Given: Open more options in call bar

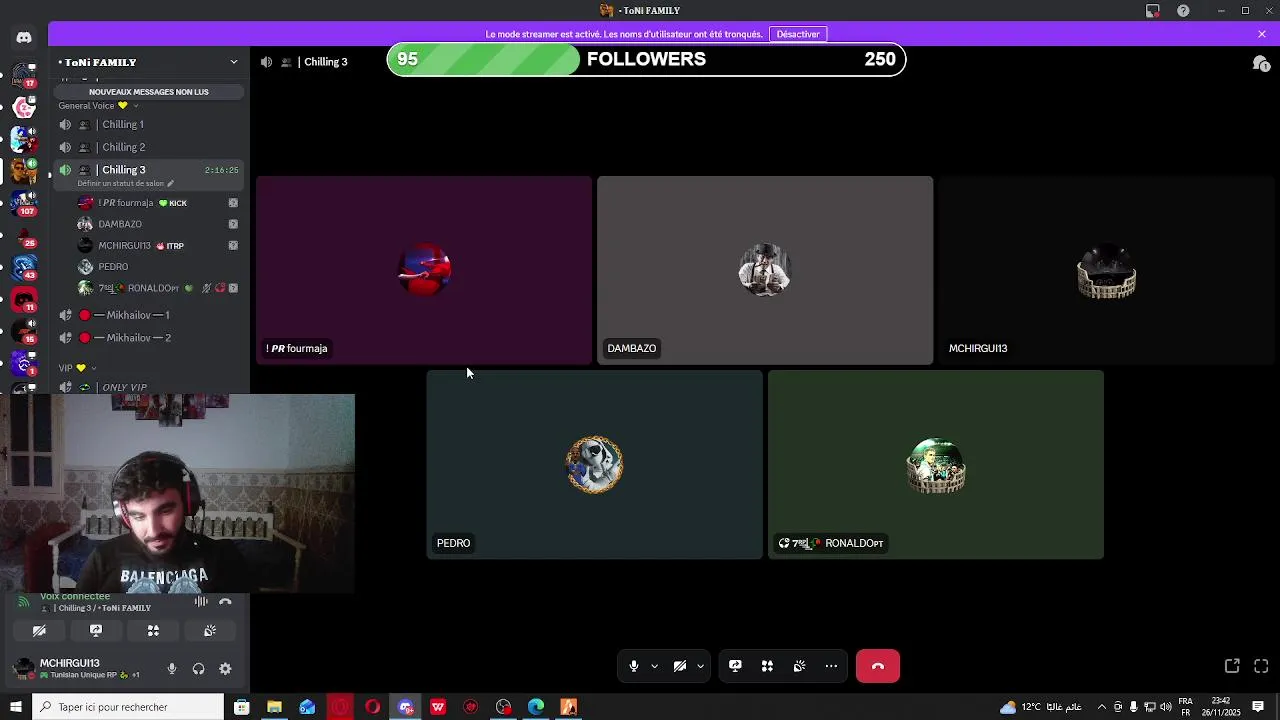Looking at the screenshot, I should [x=831, y=666].
